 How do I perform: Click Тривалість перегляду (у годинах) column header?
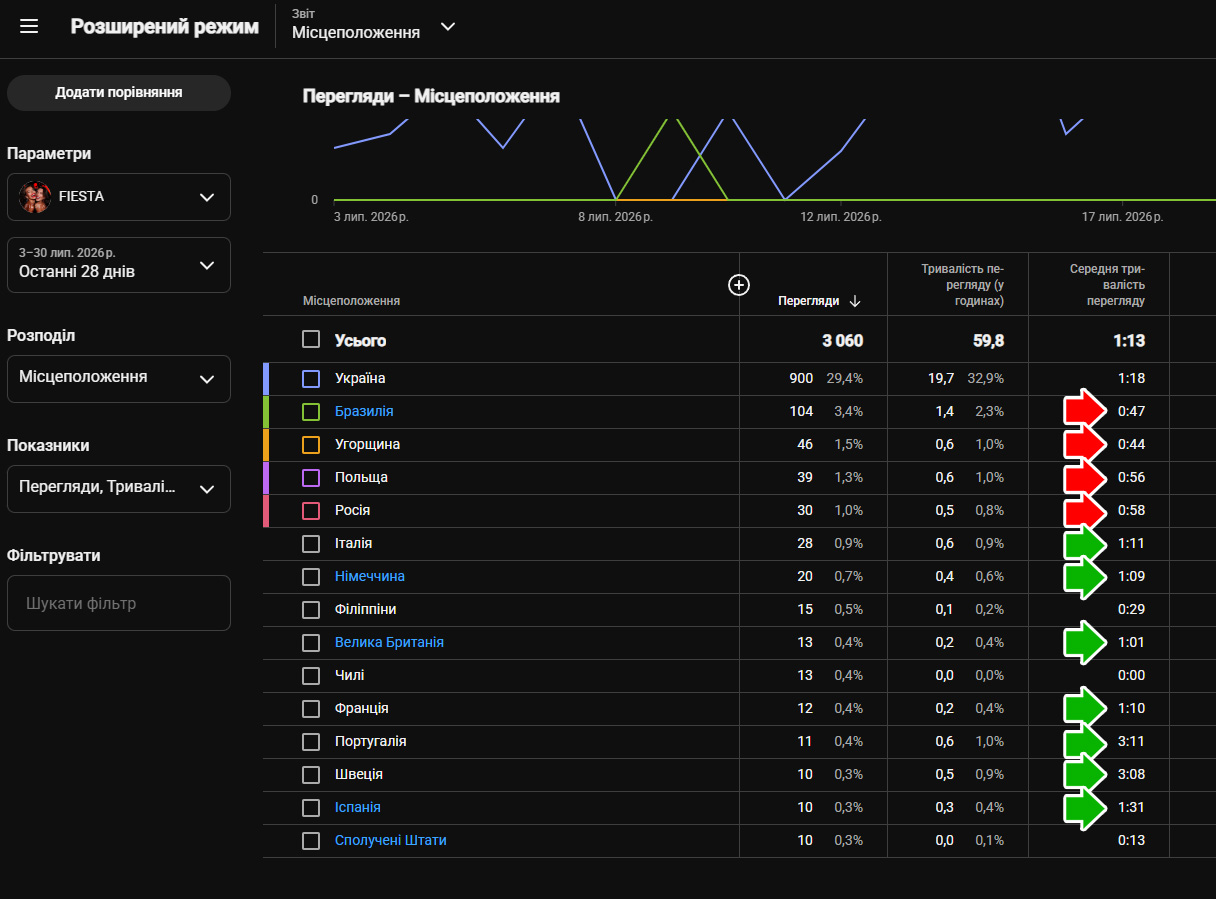[x=963, y=285]
